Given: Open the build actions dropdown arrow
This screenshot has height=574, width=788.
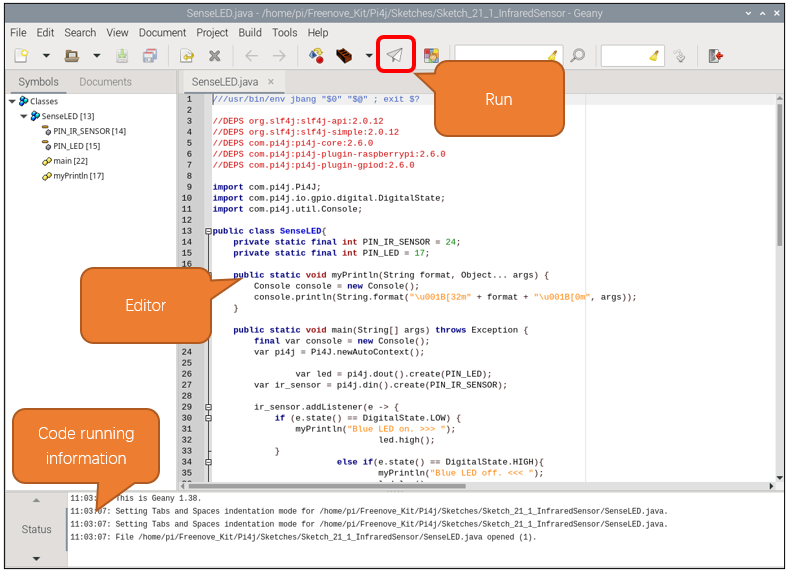Looking at the screenshot, I should pos(369,55).
